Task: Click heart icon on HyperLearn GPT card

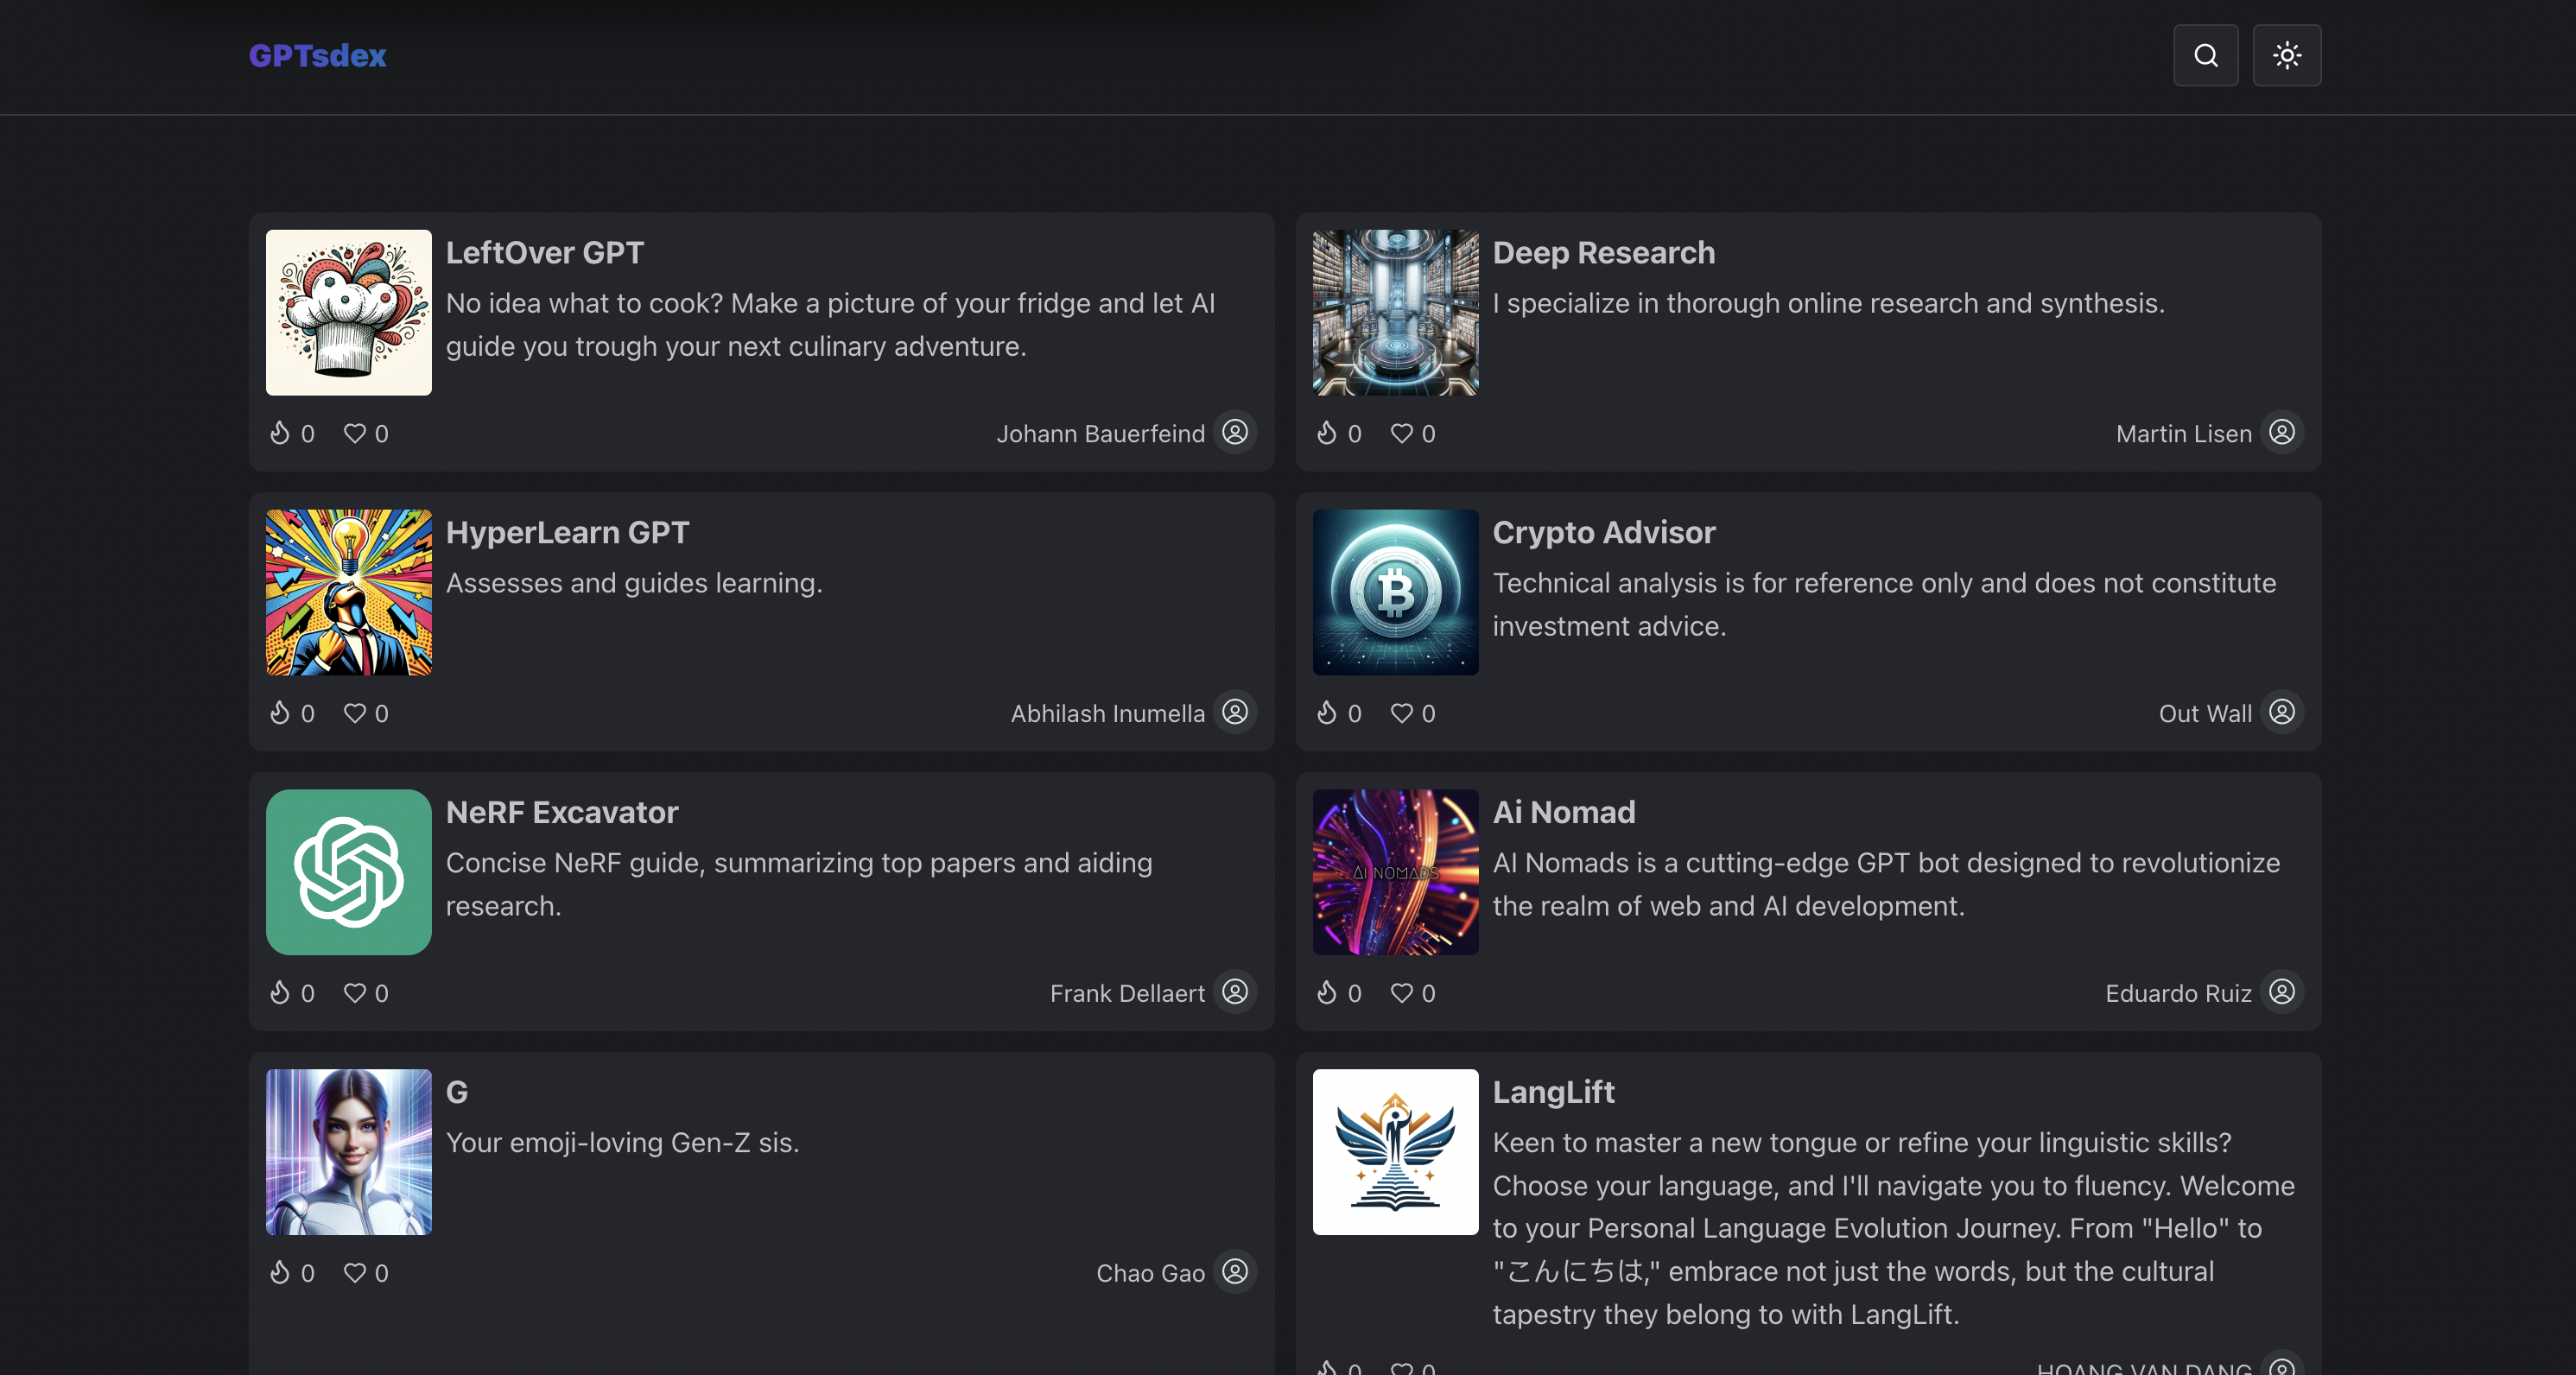Action: (x=354, y=713)
